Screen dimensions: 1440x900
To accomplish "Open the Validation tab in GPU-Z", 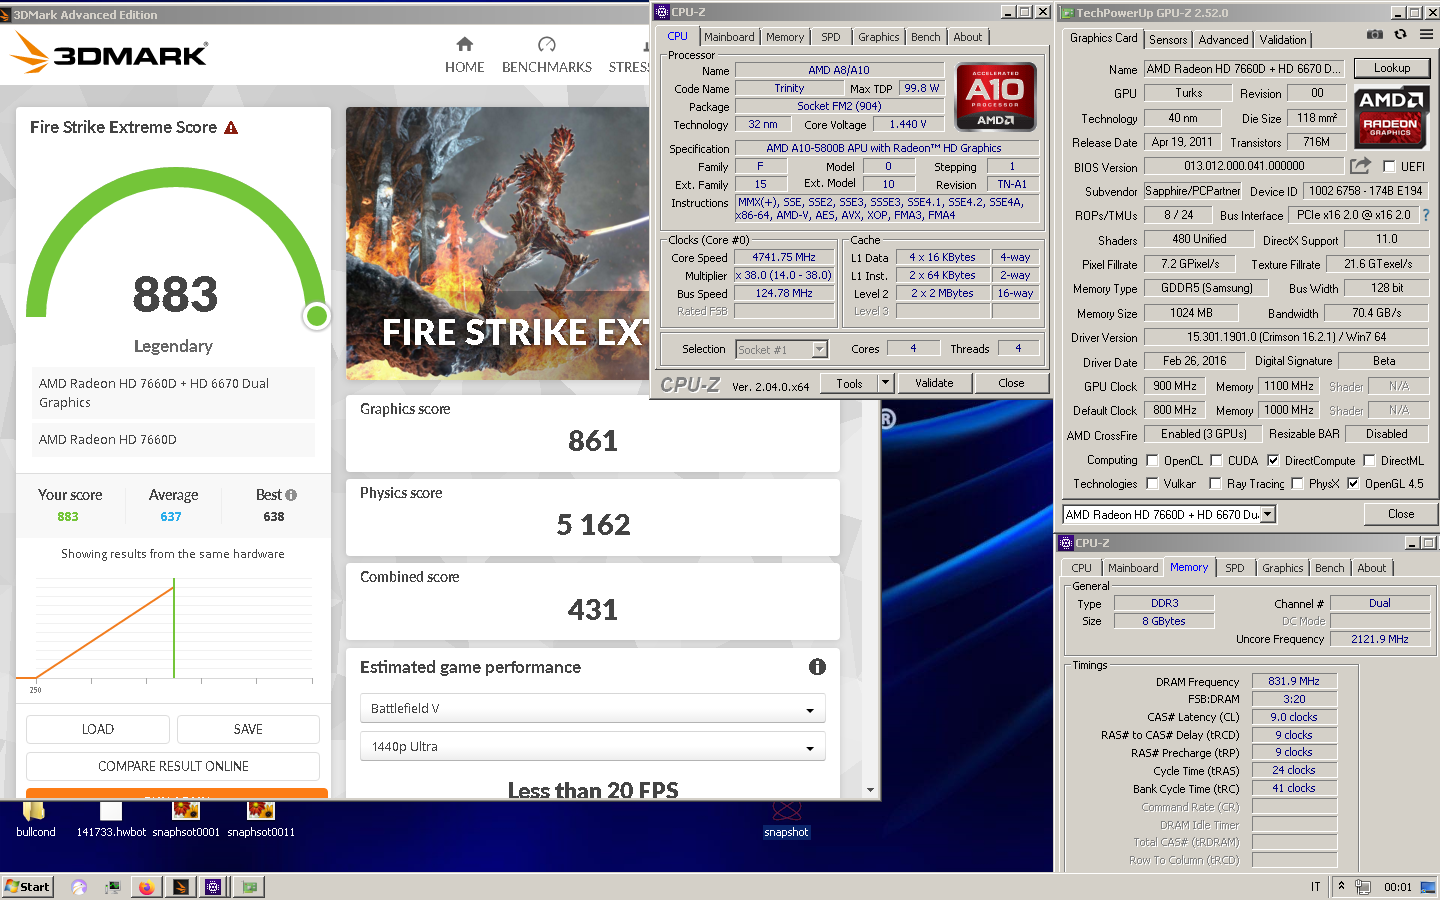I will tap(1282, 40).
